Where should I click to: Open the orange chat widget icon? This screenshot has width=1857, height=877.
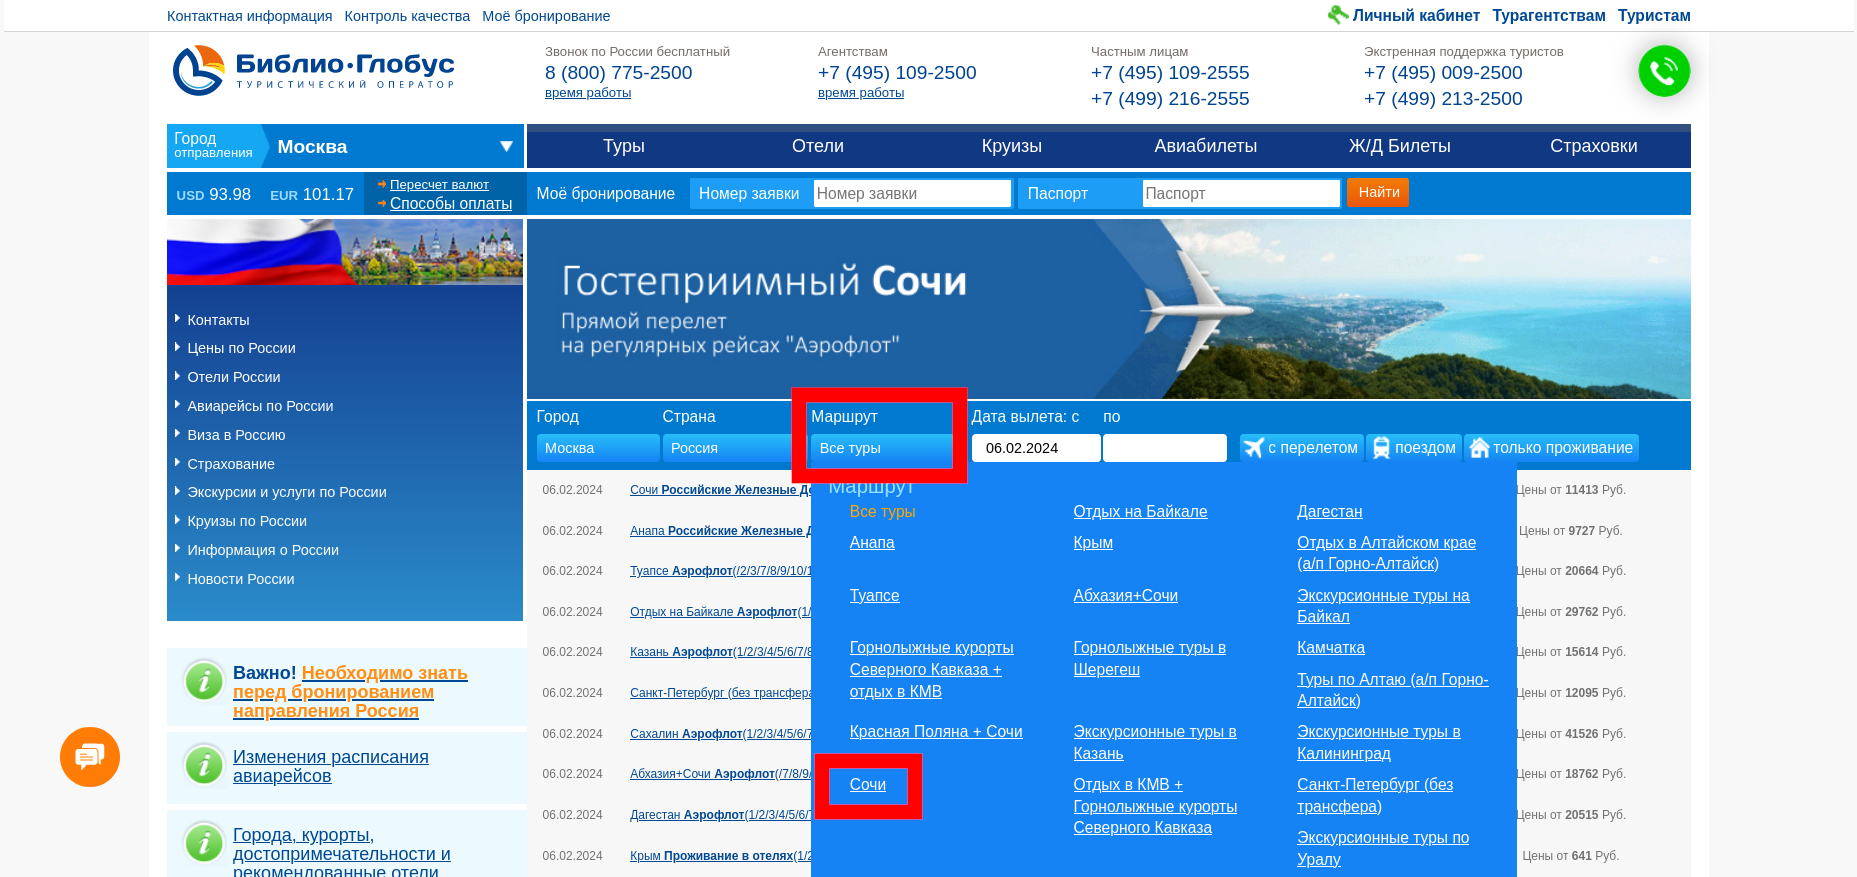pos(90,757)
